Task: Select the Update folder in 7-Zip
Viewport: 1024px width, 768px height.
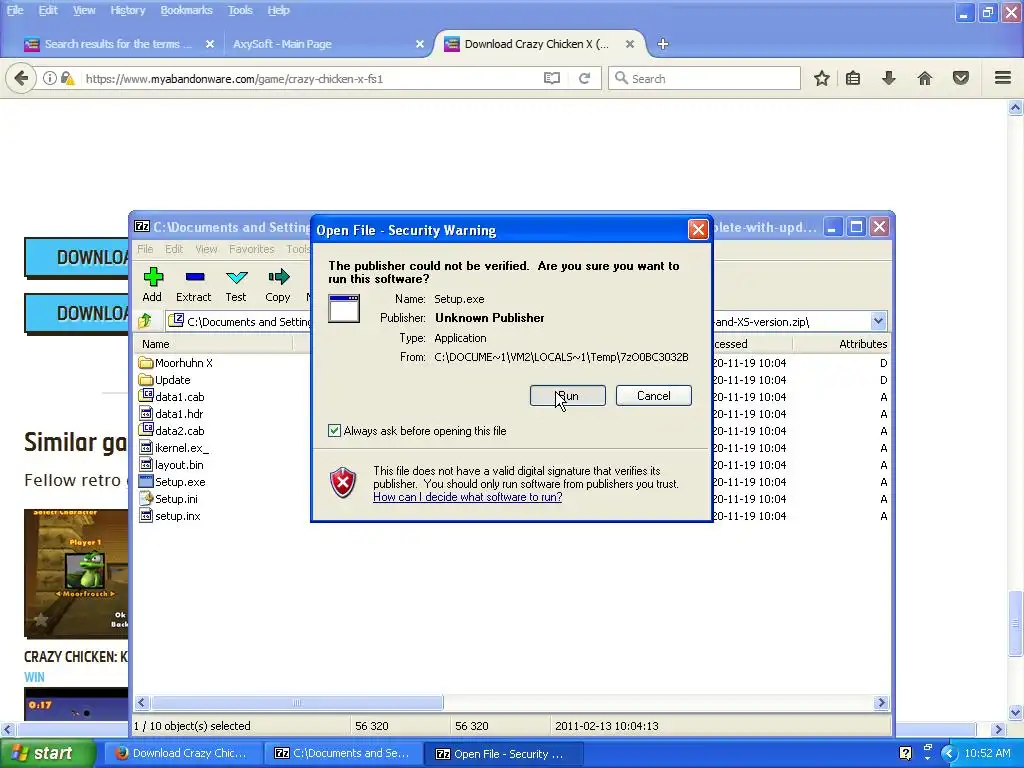Action: pos(165,379)
